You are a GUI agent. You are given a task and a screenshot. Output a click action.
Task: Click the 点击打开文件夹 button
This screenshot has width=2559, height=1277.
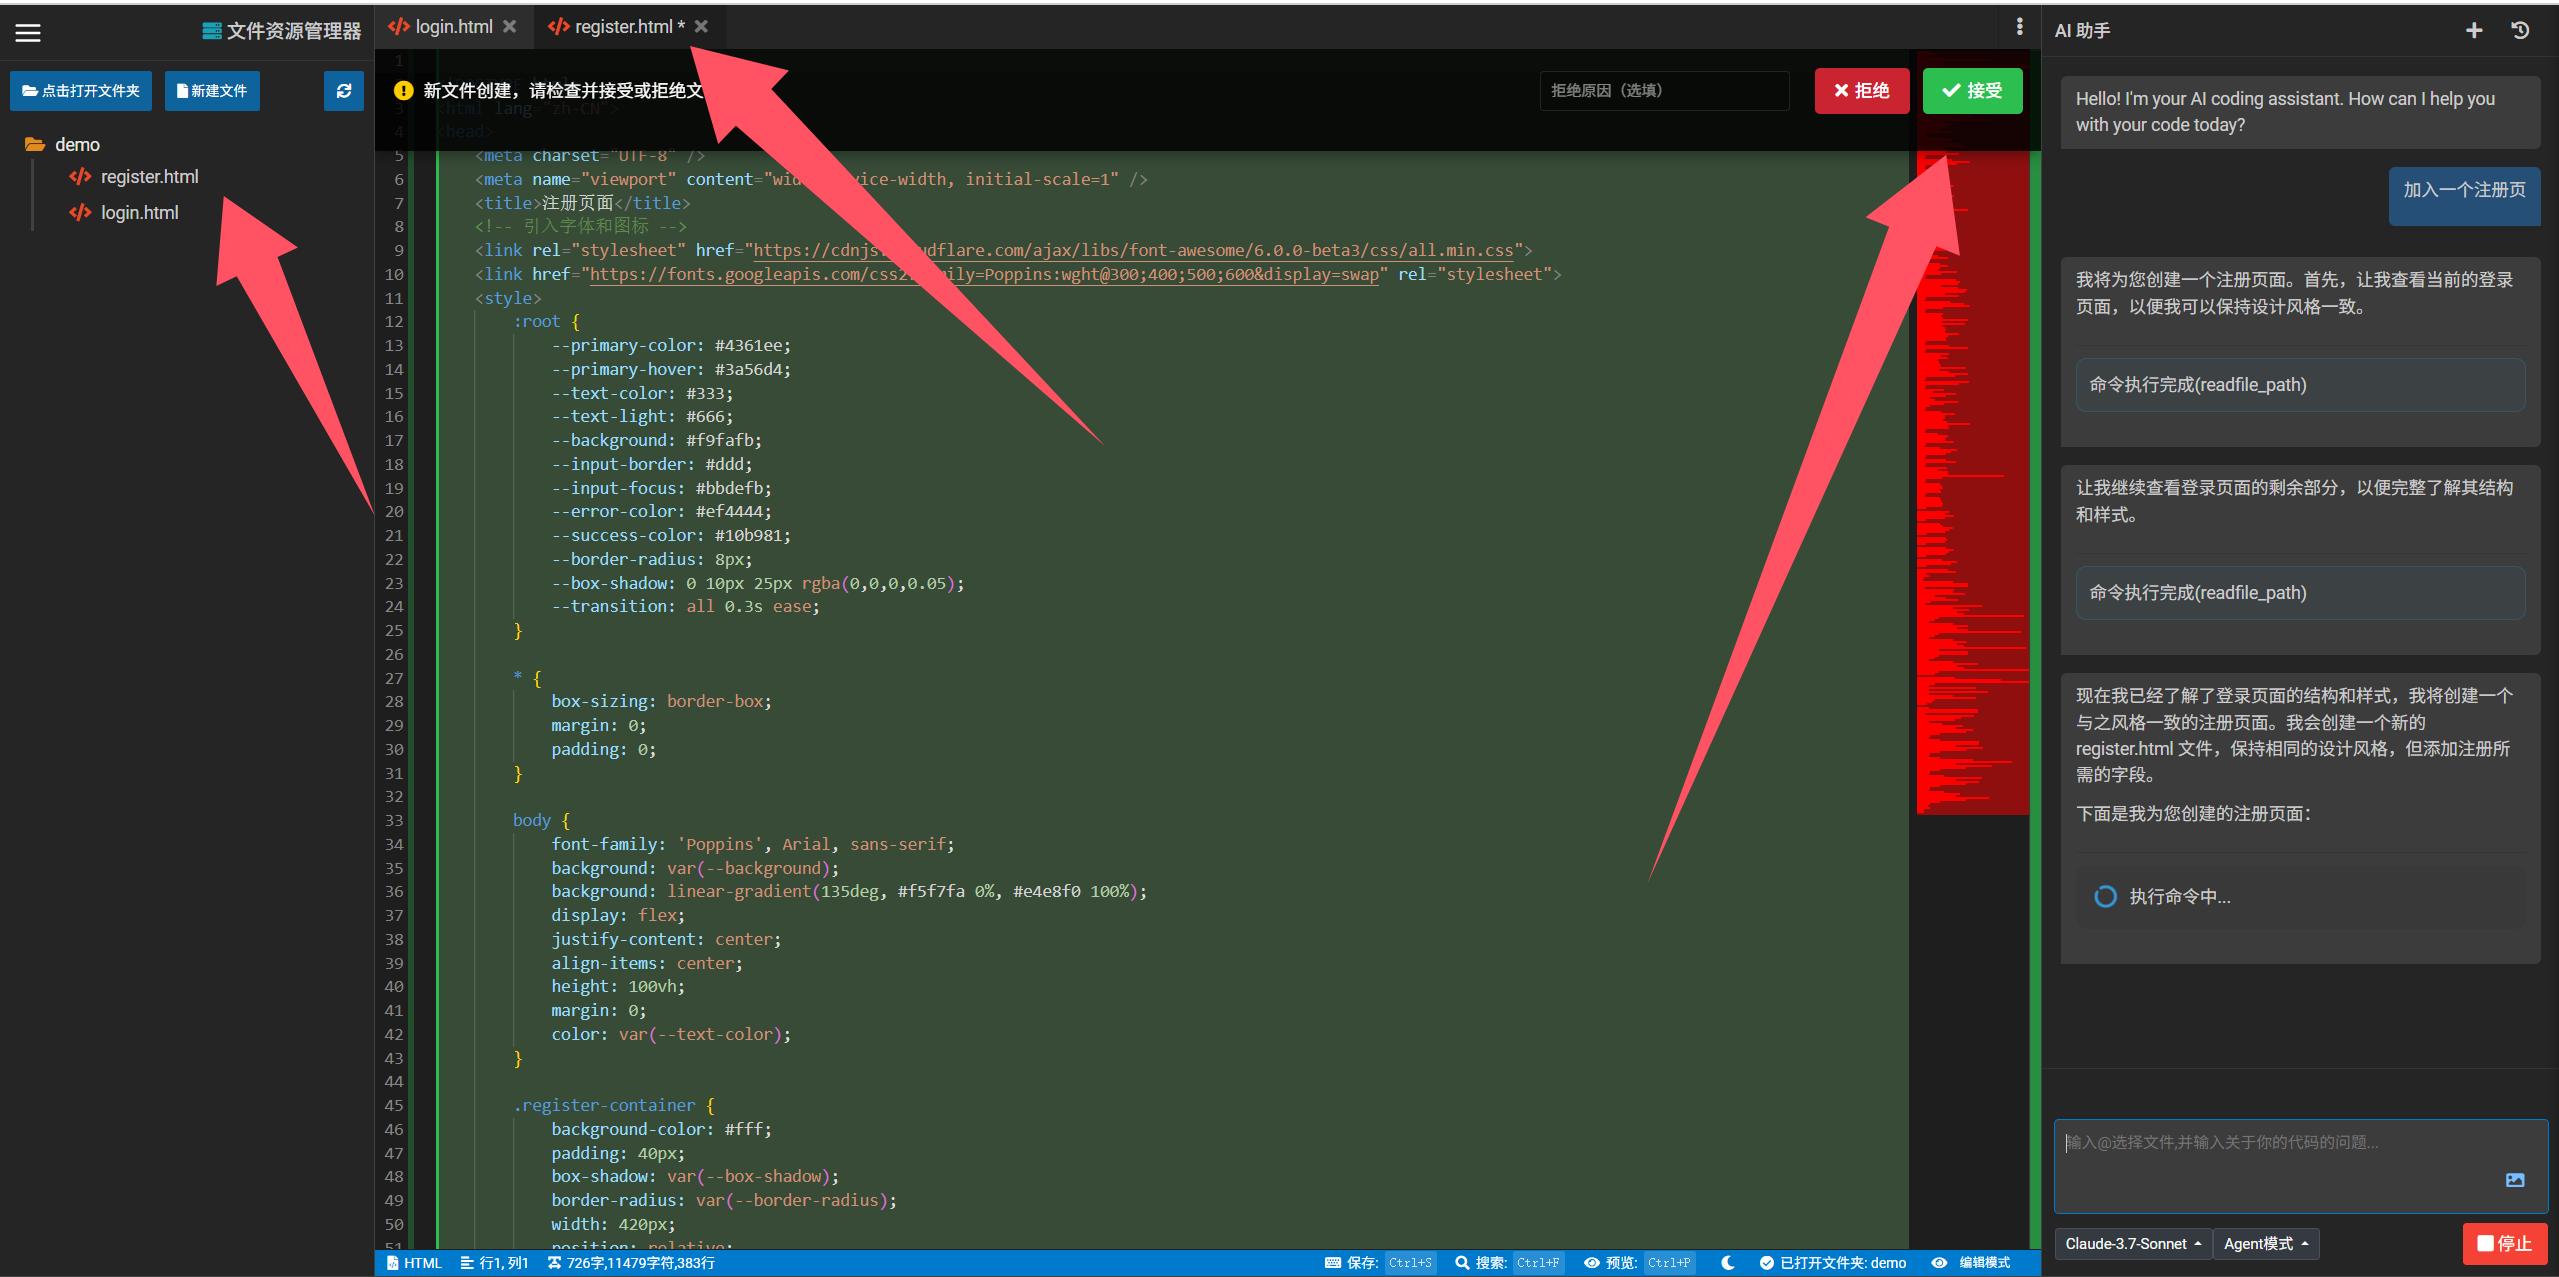pos(81,91)
